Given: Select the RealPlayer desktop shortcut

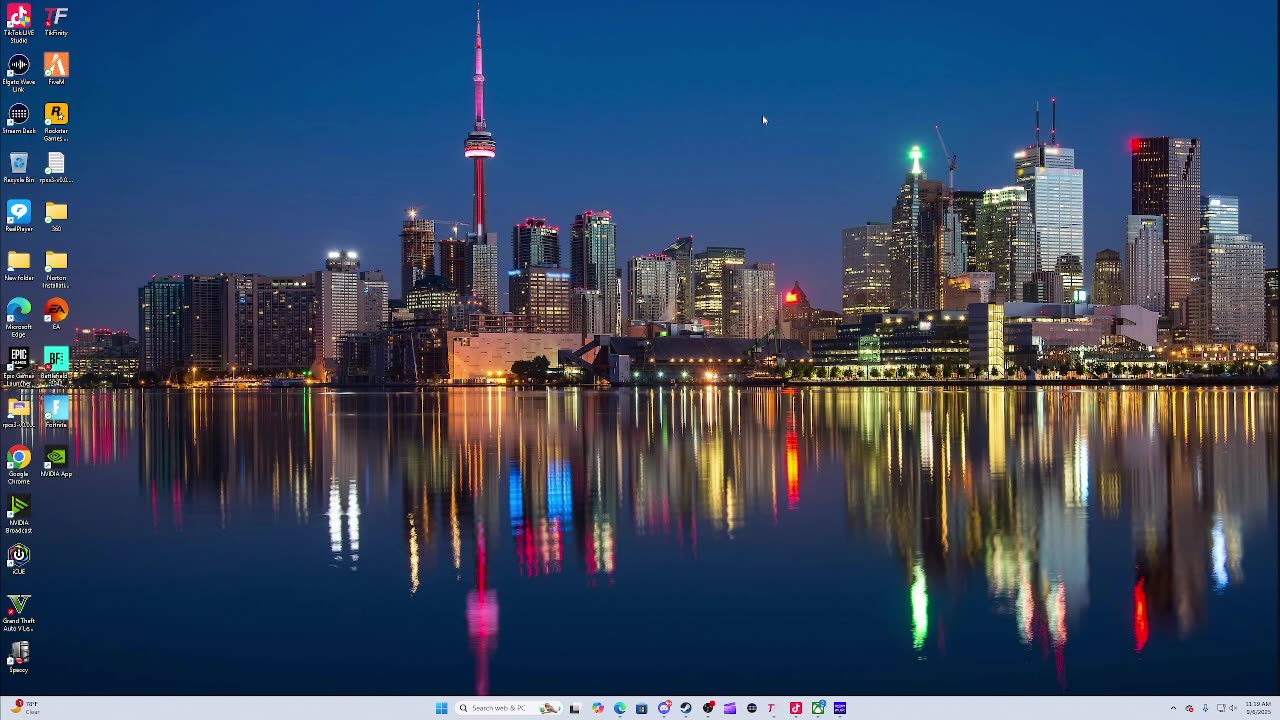Looking at the screenshot, I should [x=19, y=216].
